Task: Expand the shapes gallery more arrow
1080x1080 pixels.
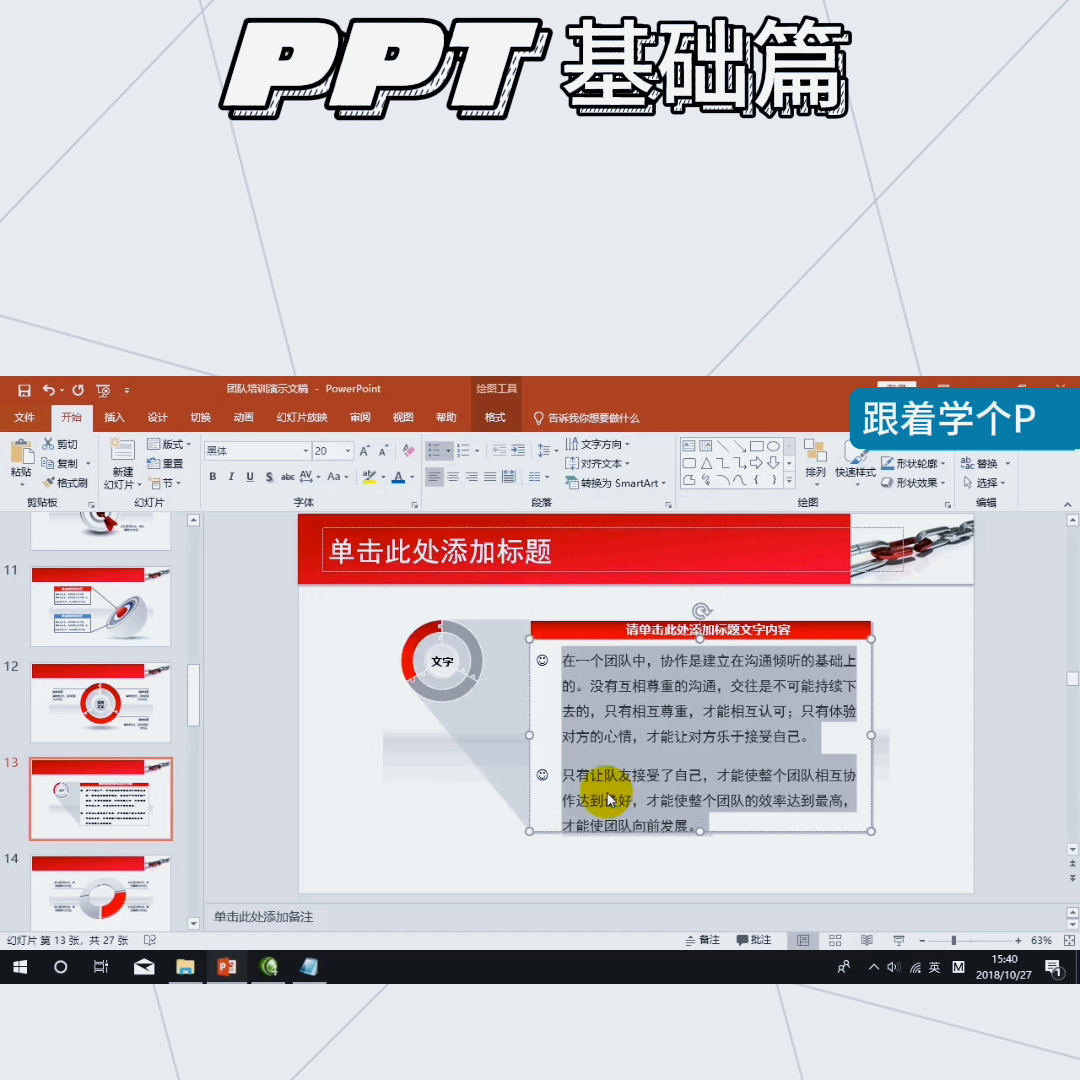Action: 790,480
